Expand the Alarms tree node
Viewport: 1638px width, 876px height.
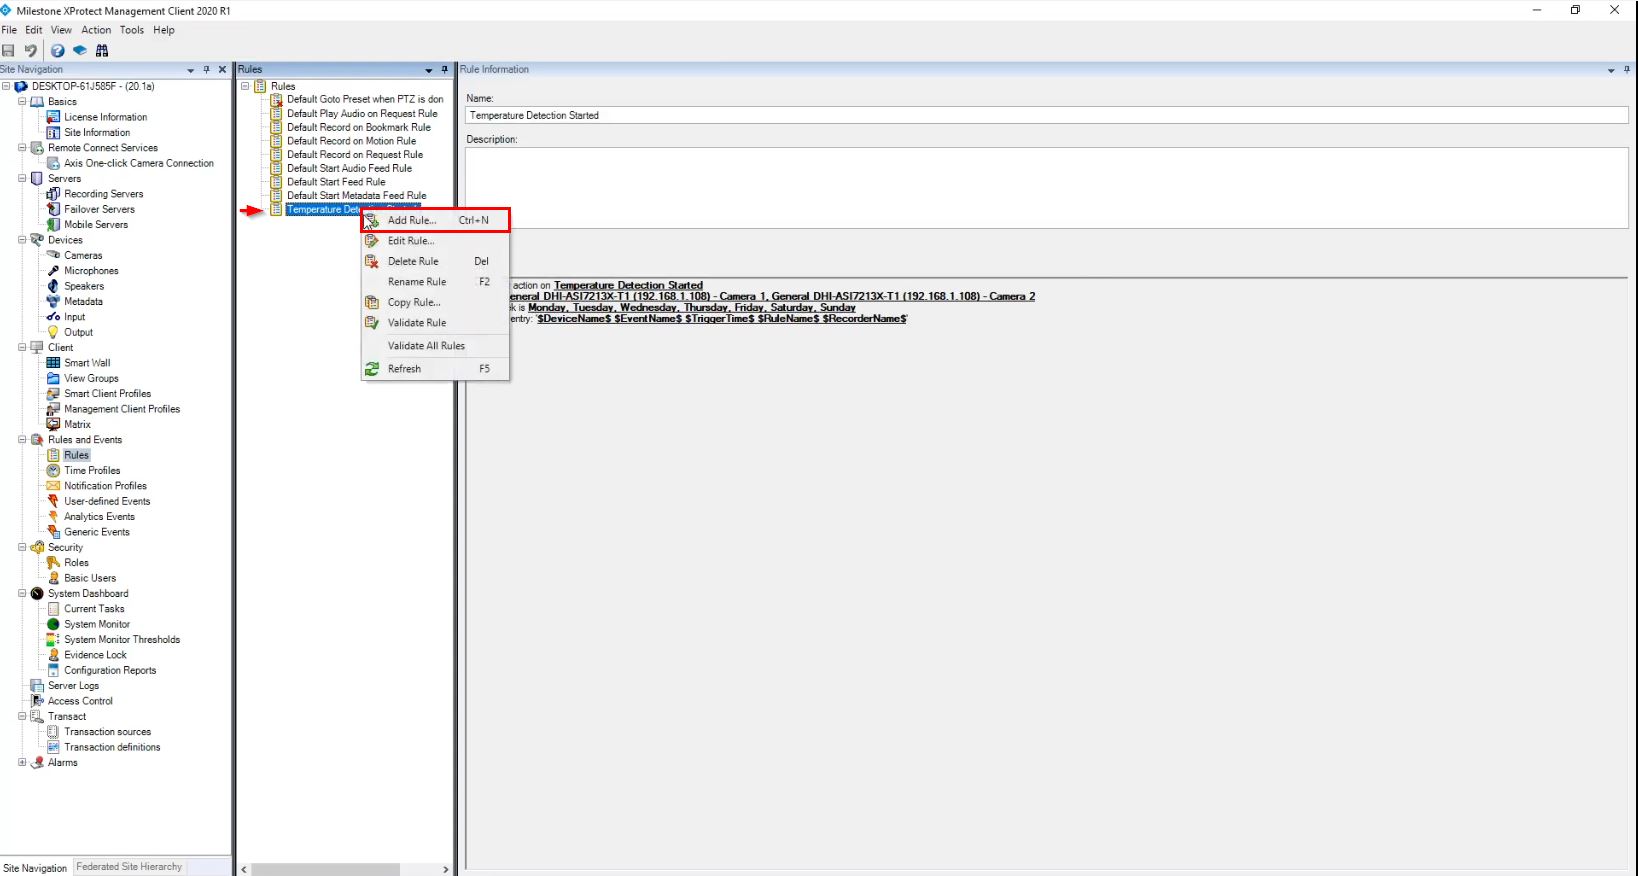pyautogui.click(x=22, y=763)
